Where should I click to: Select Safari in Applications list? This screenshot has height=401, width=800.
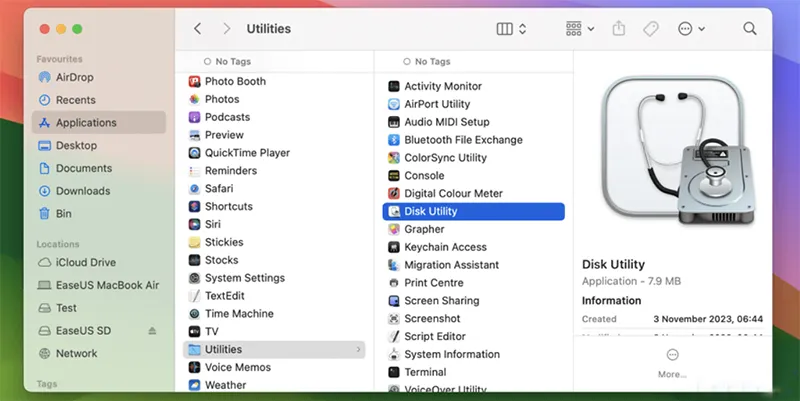coord(274,188)
